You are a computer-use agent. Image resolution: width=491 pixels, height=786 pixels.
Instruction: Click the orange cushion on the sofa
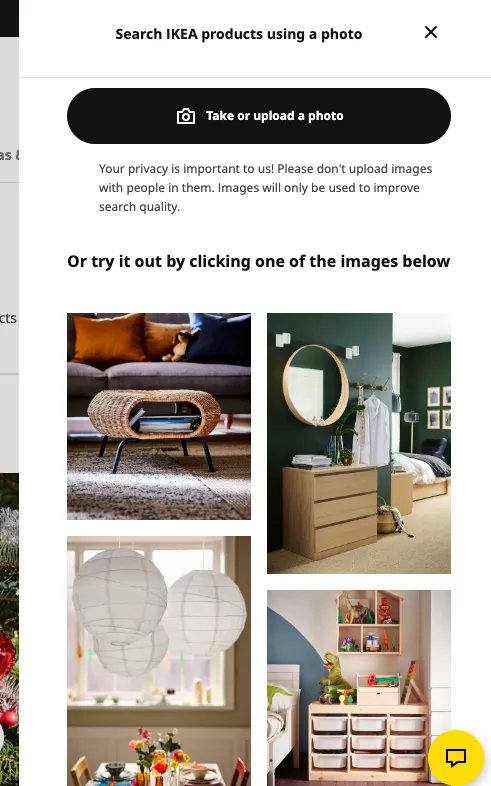pos(109,338)
